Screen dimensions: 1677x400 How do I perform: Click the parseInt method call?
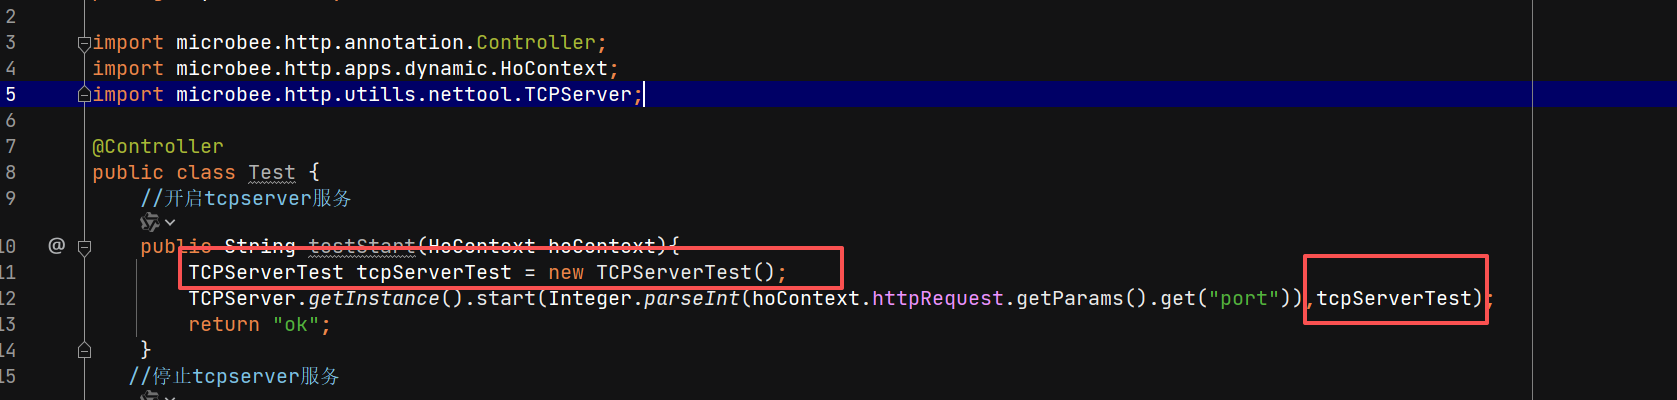point(691,298)
